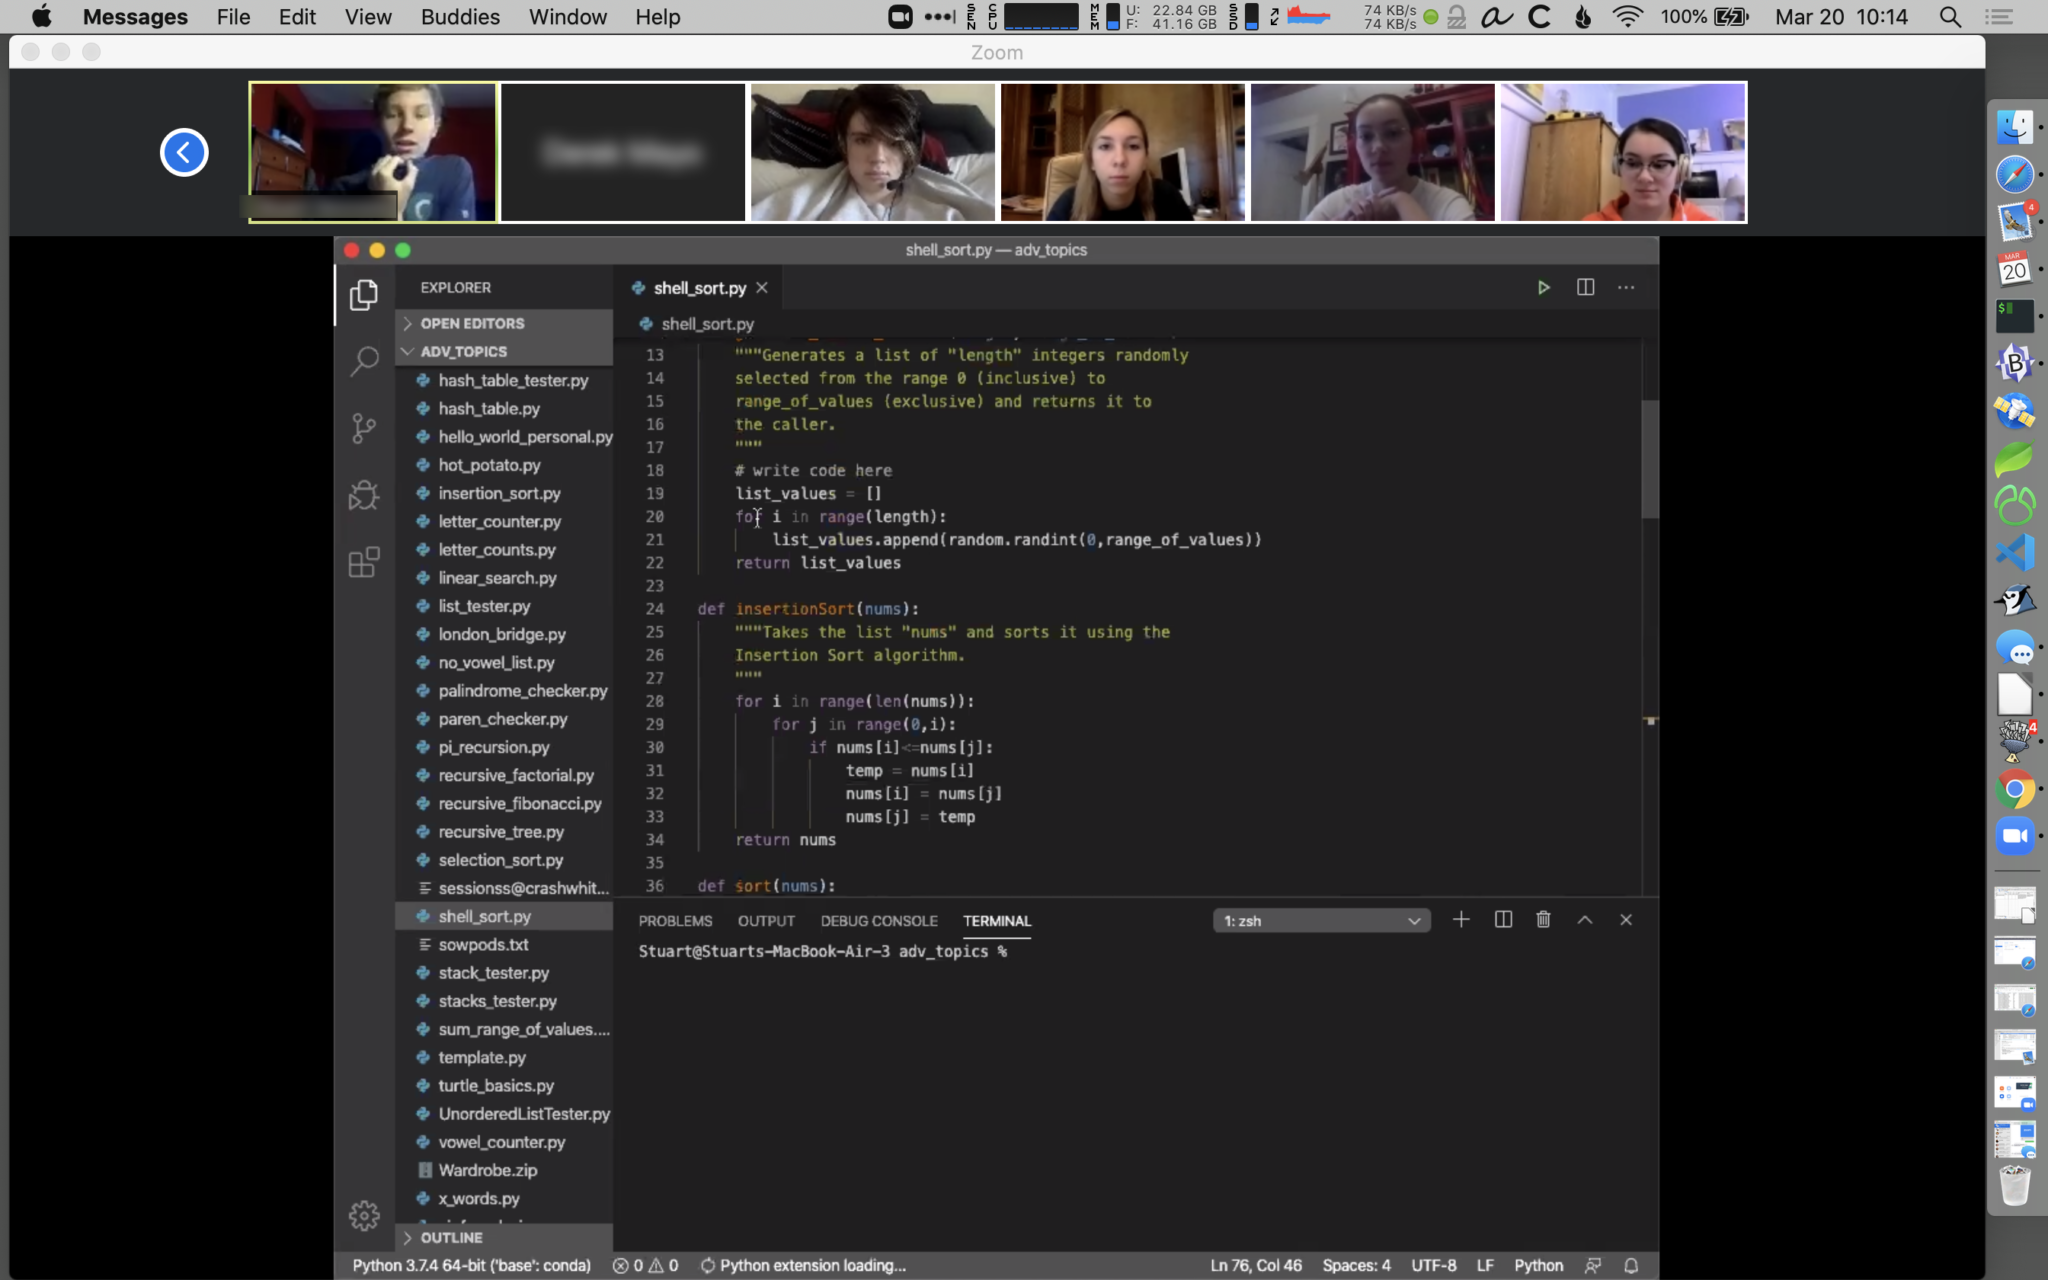Switch to the Problems tab
2048x1280 pixels.
coord(675,921)
